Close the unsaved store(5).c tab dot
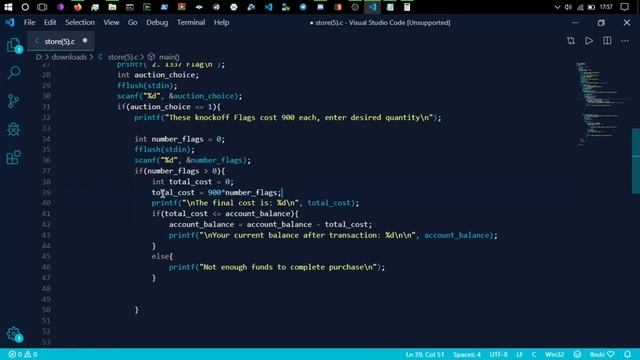The image size is (640, 360). tap(85, 41)
